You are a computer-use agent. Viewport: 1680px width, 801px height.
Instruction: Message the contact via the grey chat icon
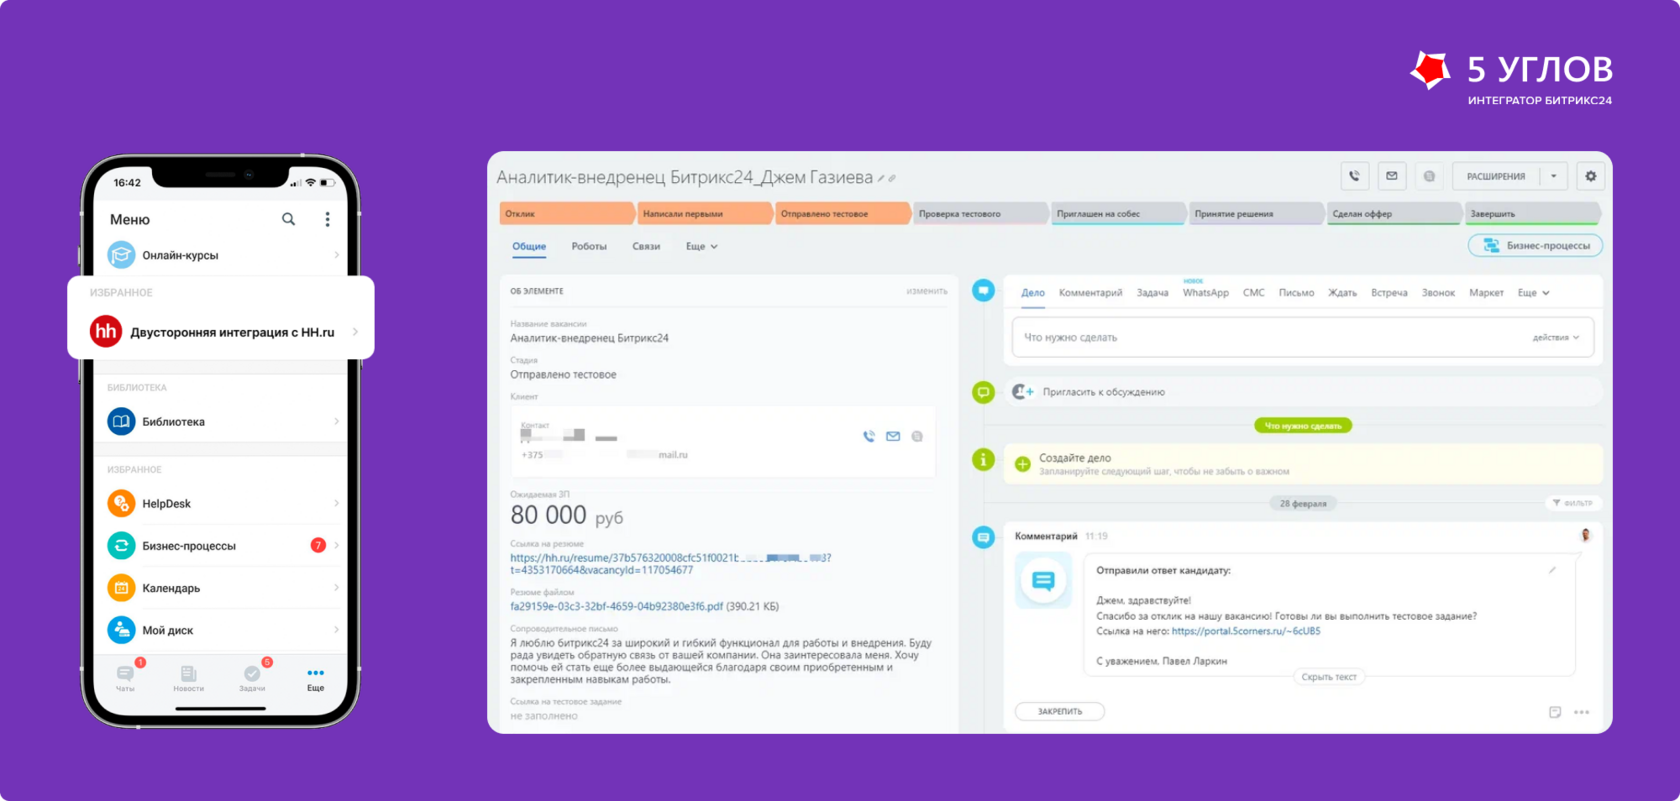917,436
